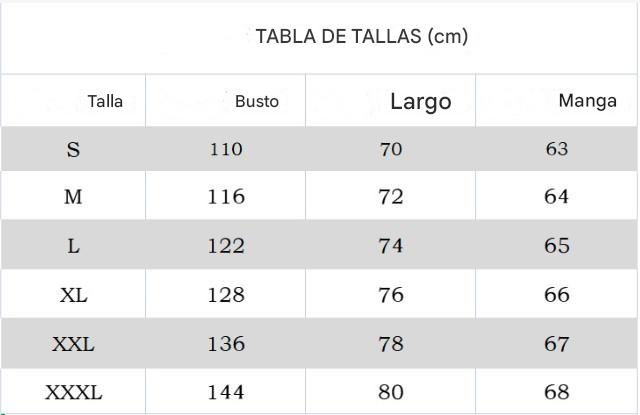The height and width of the screenshot is (415, 640).
Task: Select the sleeve value 65 cell
Action: tap(557, 246)
